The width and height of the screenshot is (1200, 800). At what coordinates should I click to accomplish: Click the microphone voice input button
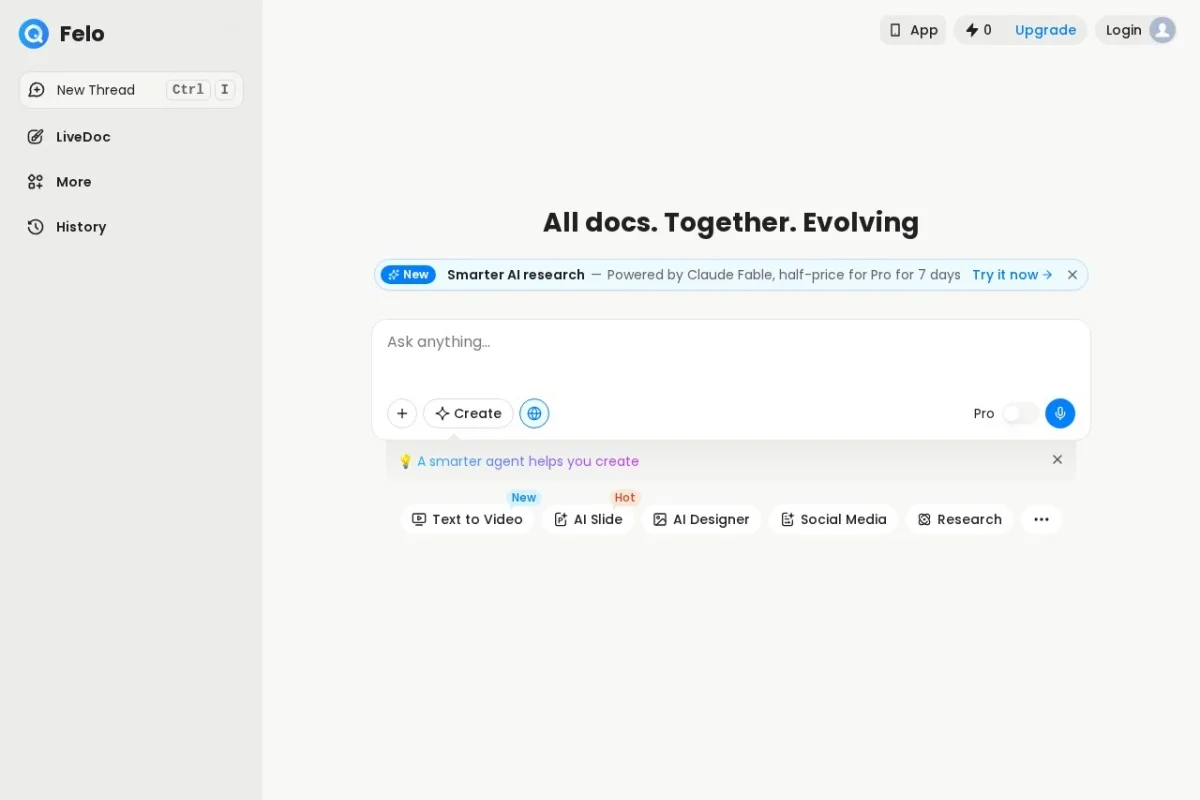click(x=1060, y=414)
